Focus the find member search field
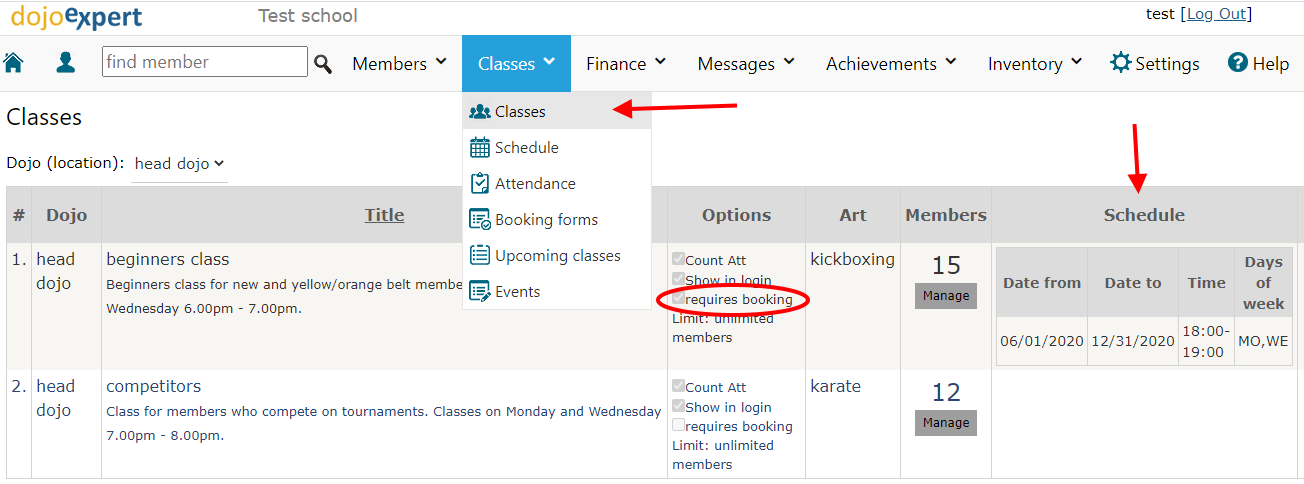 (205, 62)
